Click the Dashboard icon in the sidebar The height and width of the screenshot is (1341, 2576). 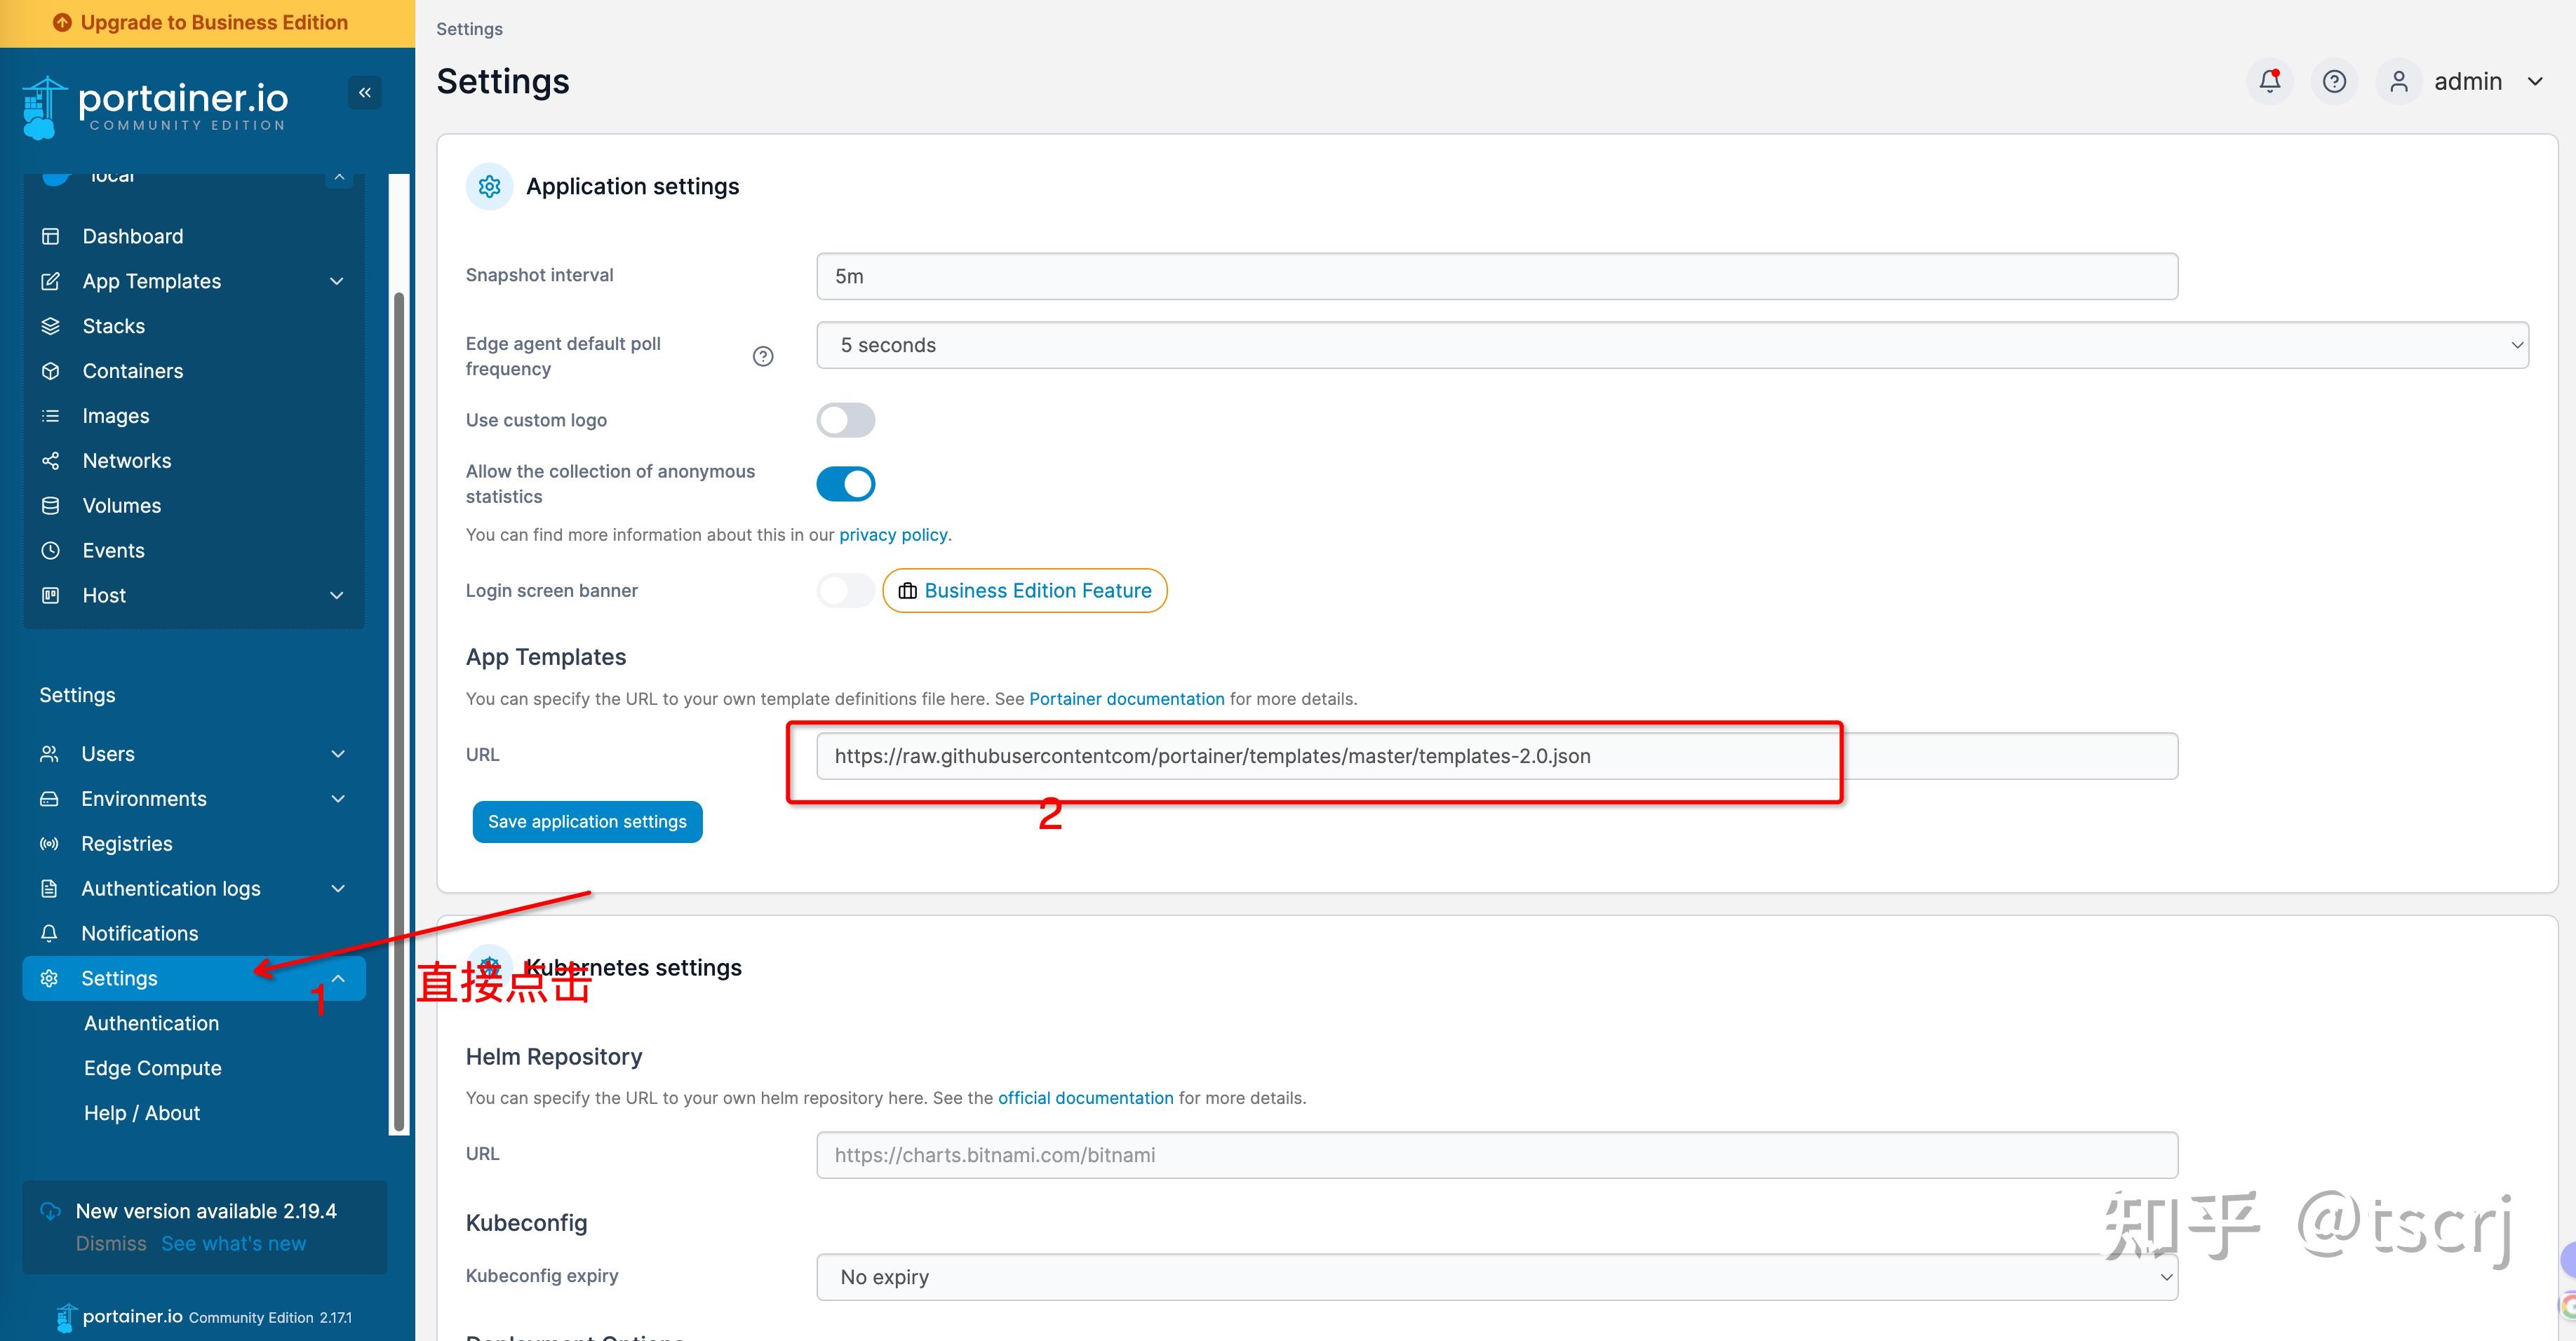click(51, 236)
